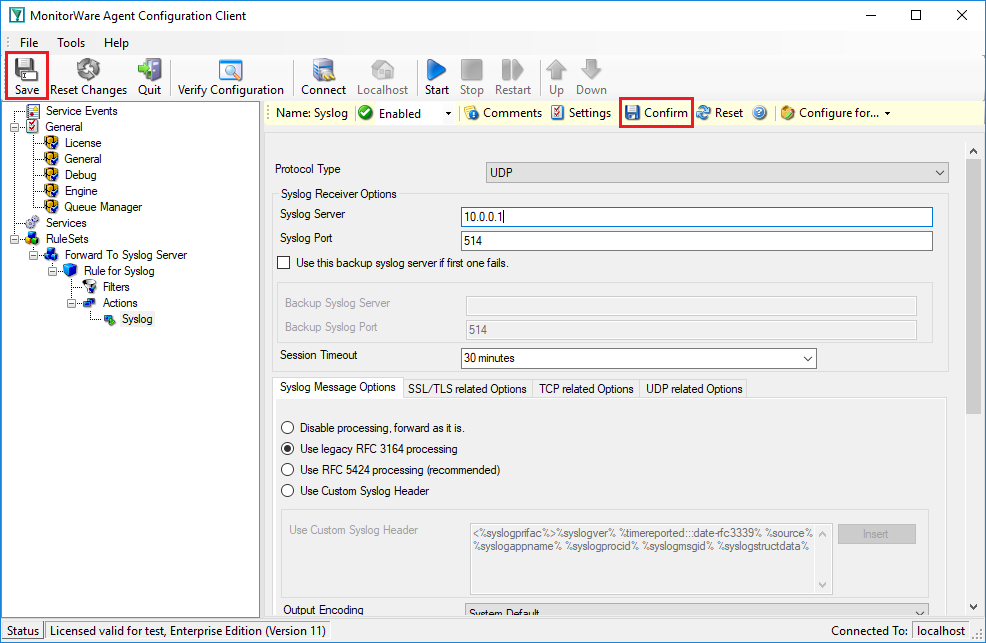Collapse the Rule for Syslog node
This screenshot has height=643, width=986.
click(x=52, y=271)
